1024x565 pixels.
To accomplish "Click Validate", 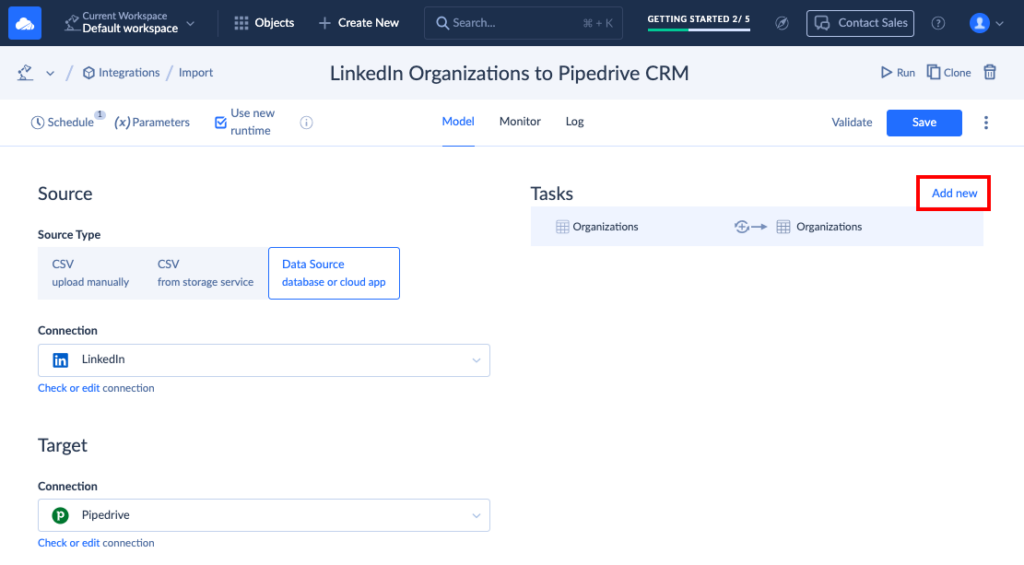I will [x=852, y=122].
